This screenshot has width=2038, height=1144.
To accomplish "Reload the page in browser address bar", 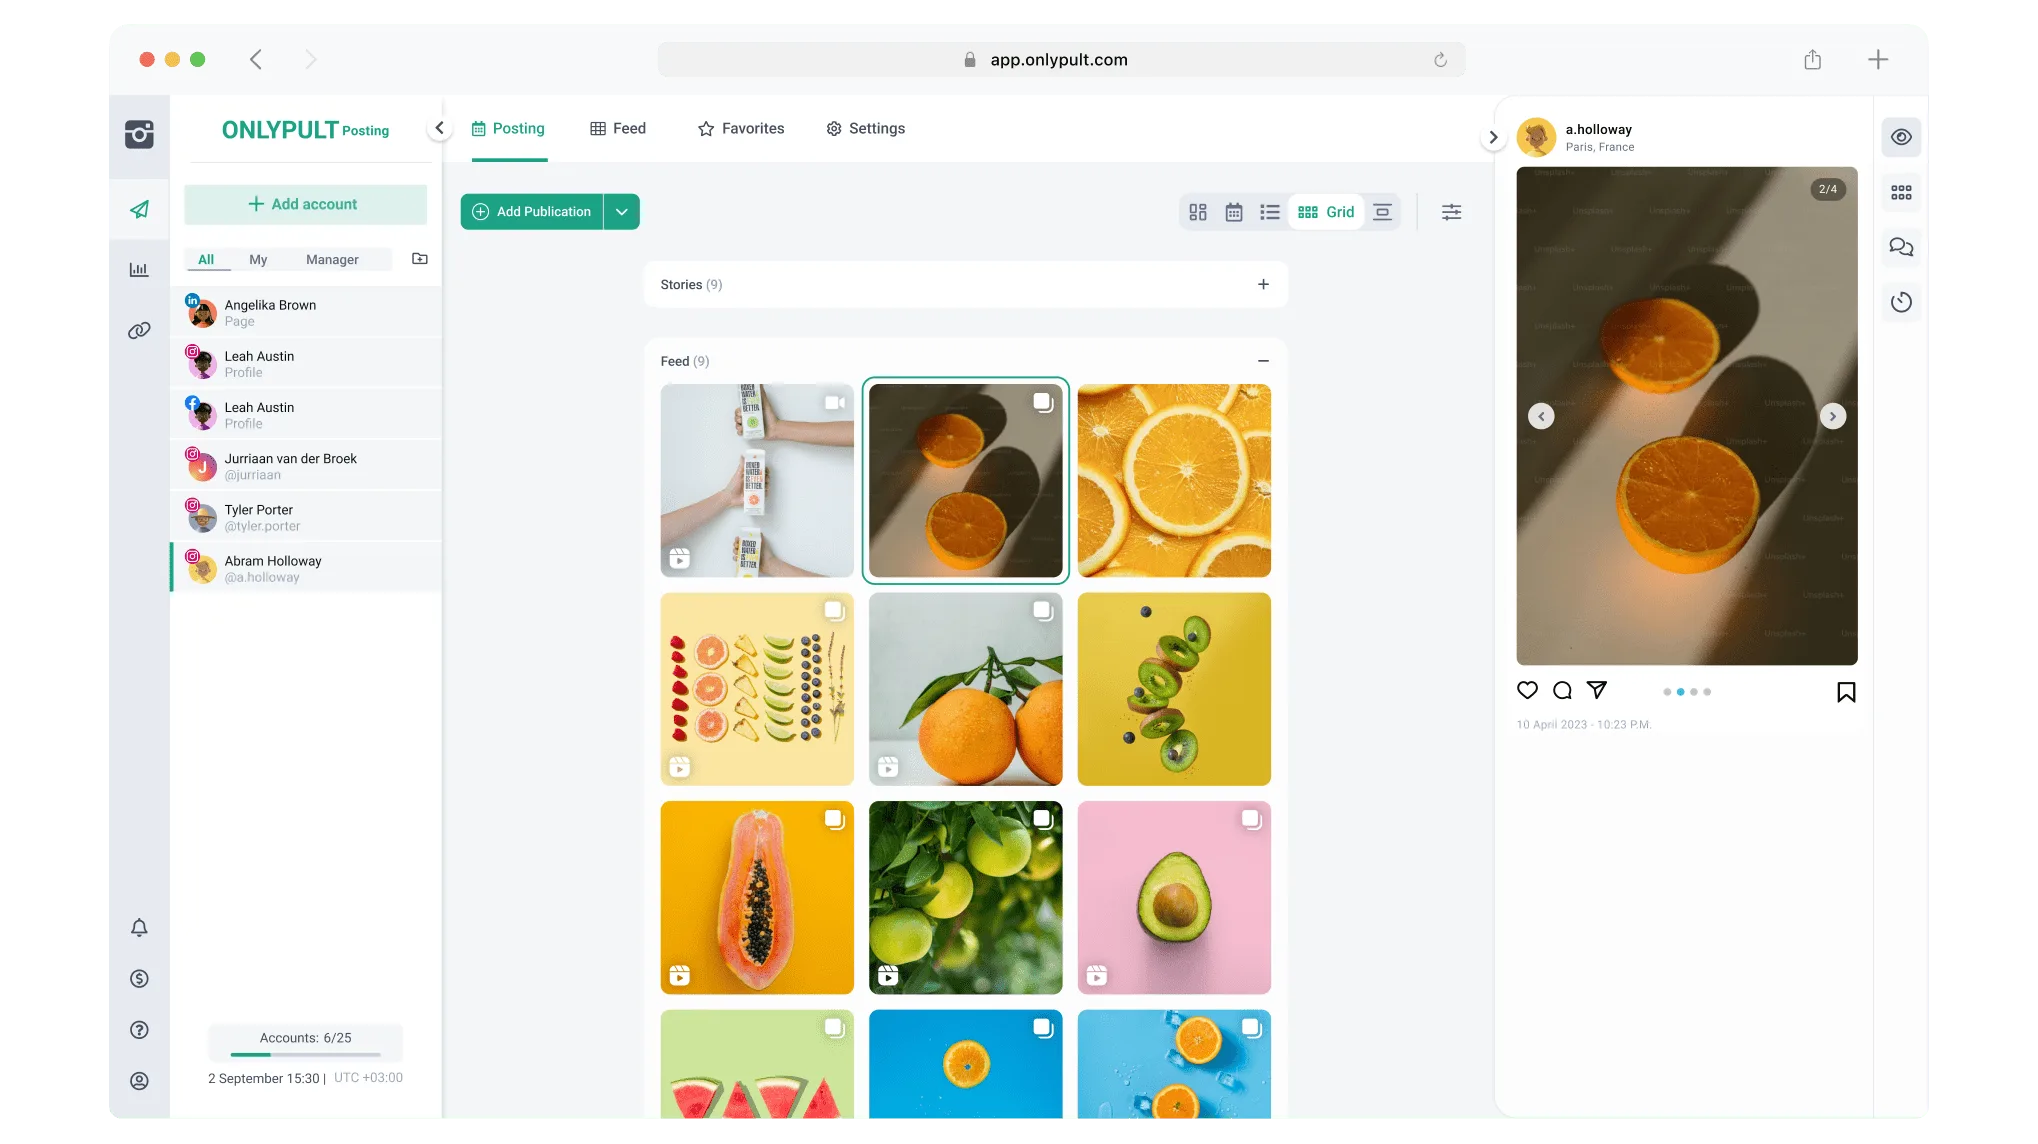I will 1440,60.
